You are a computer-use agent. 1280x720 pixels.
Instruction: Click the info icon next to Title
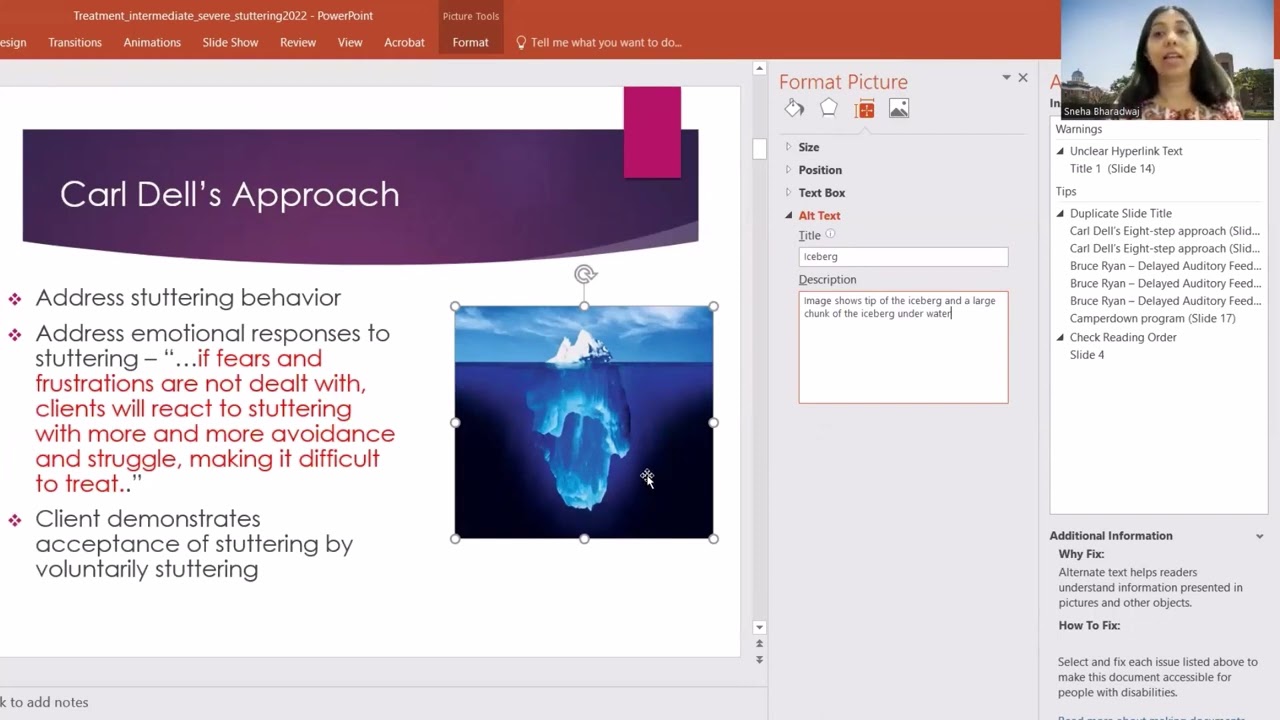click(x=830, y=235)
